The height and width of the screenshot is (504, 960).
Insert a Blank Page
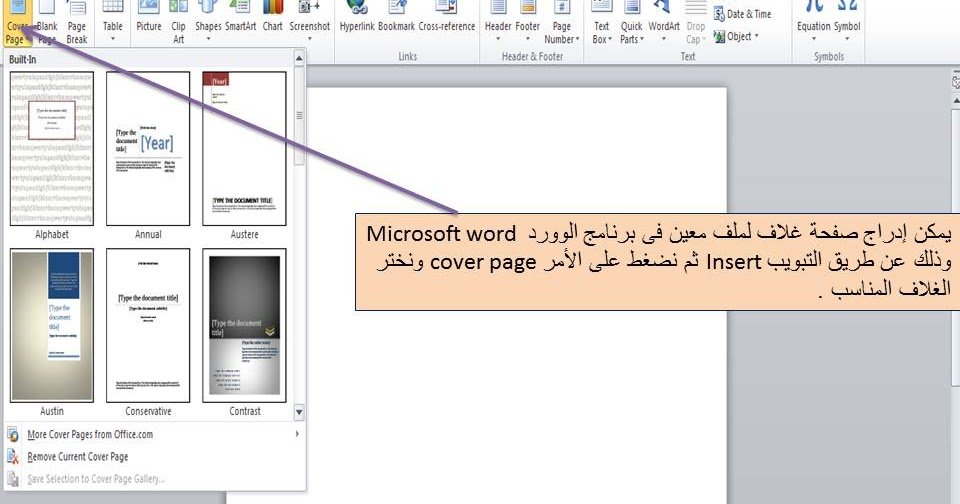[47, 23]
